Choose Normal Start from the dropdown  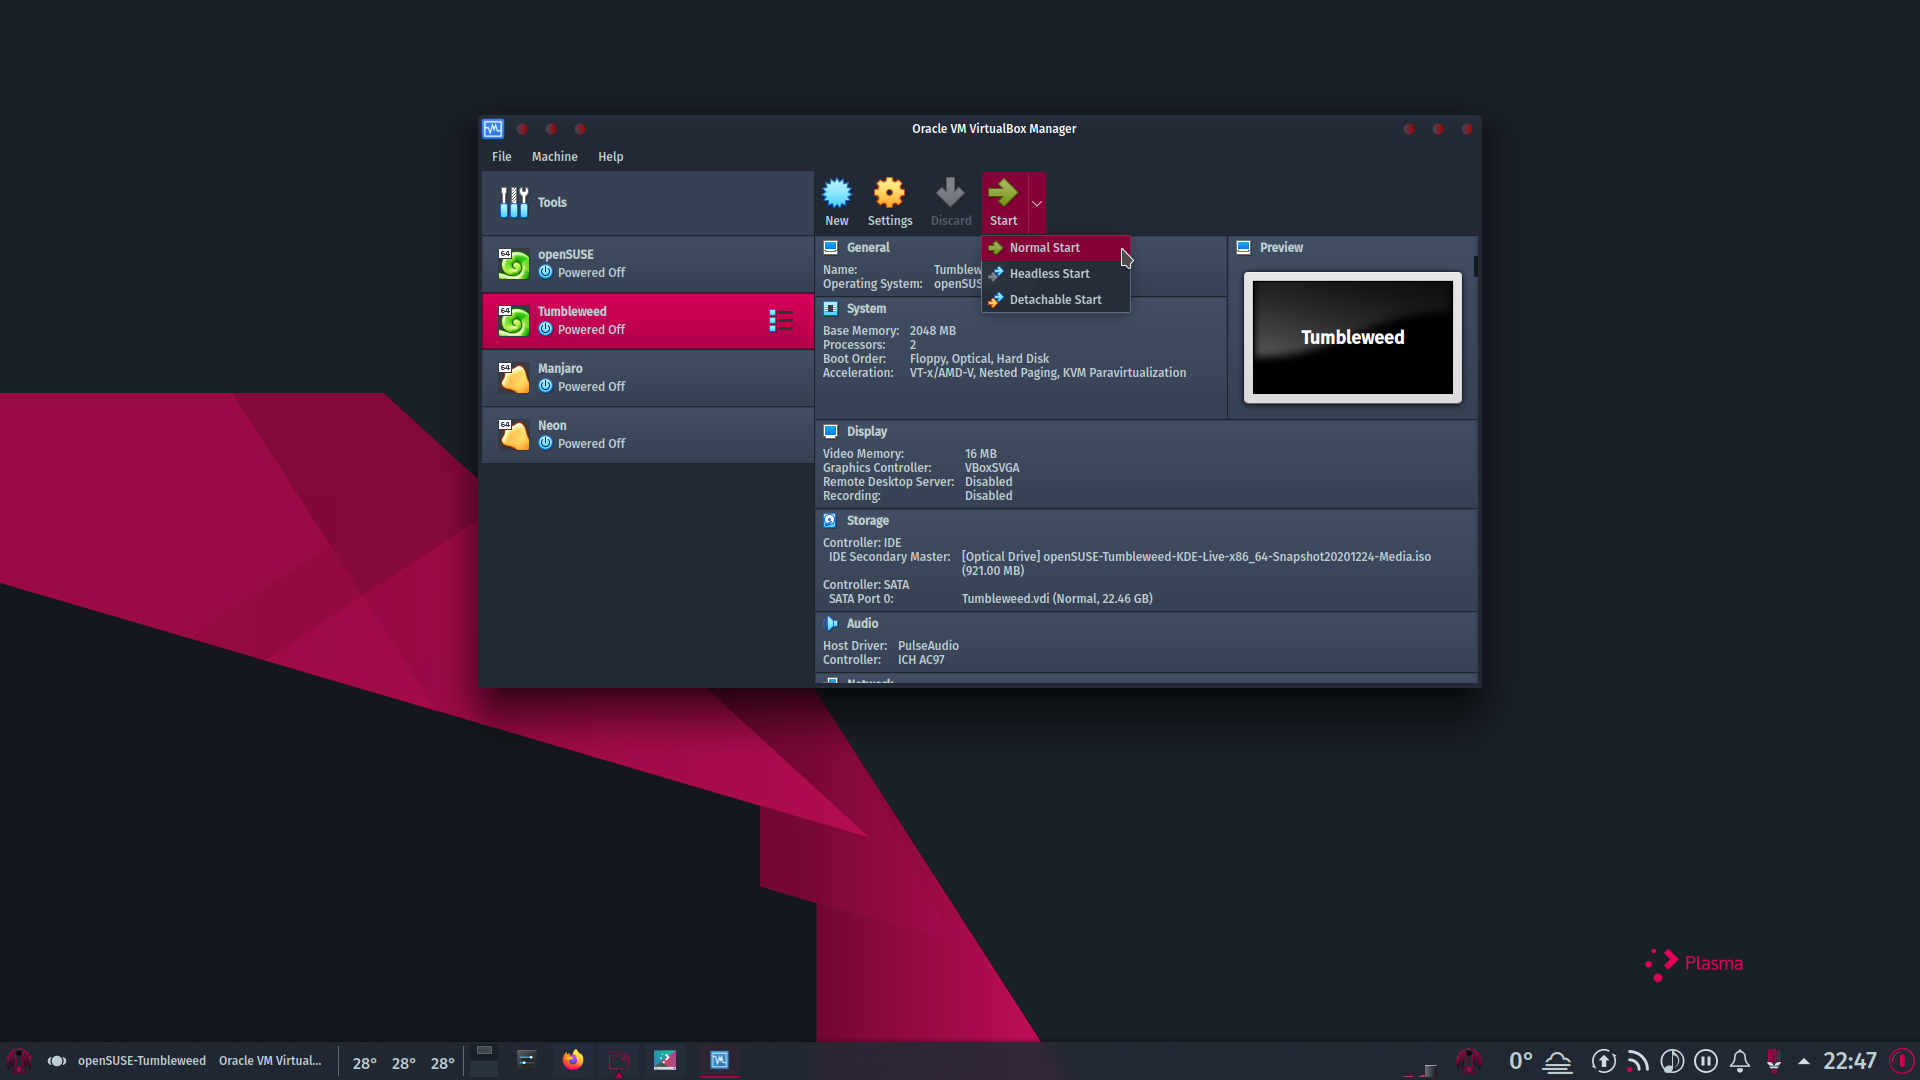[1056, 248]
